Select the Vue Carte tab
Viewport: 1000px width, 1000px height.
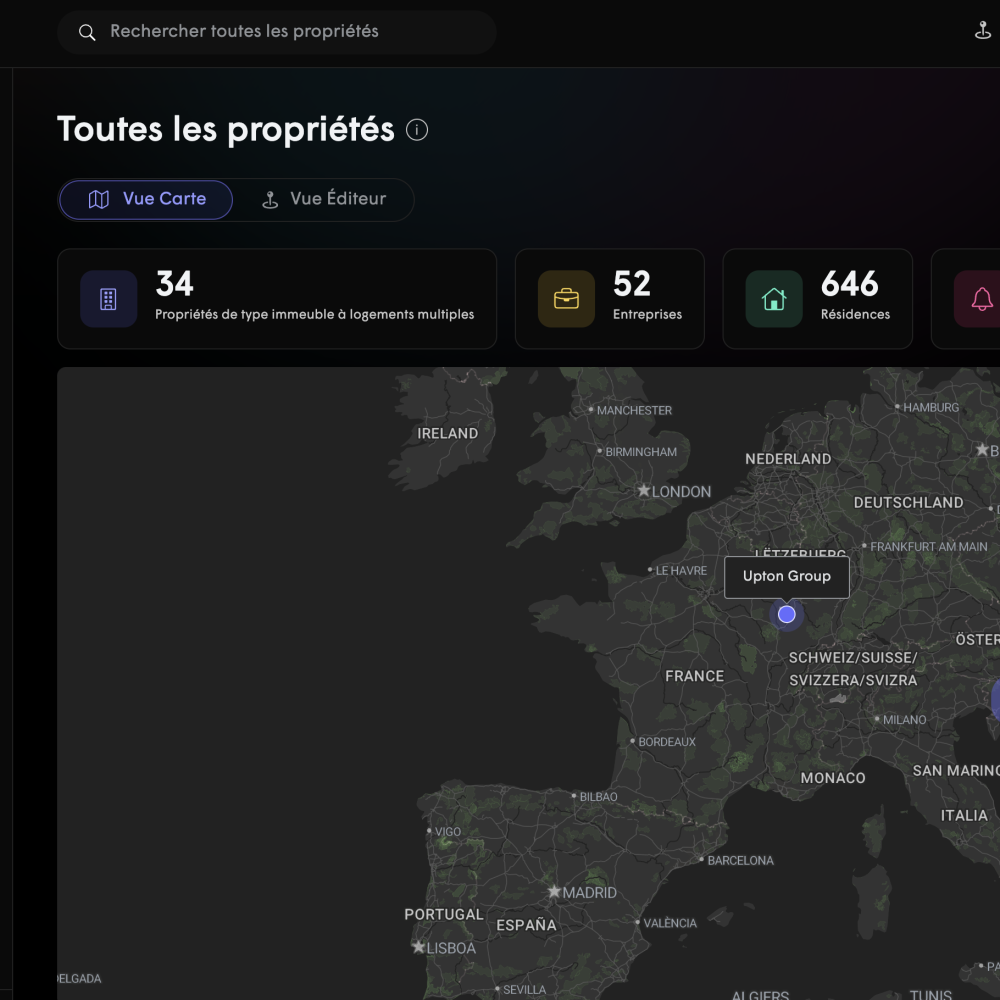point(146,199)
